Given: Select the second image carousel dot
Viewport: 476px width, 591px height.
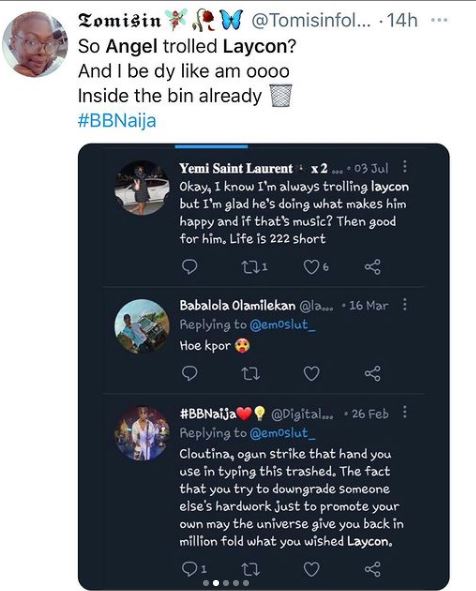Looking at the screenshot, I should tap(216, 583).
